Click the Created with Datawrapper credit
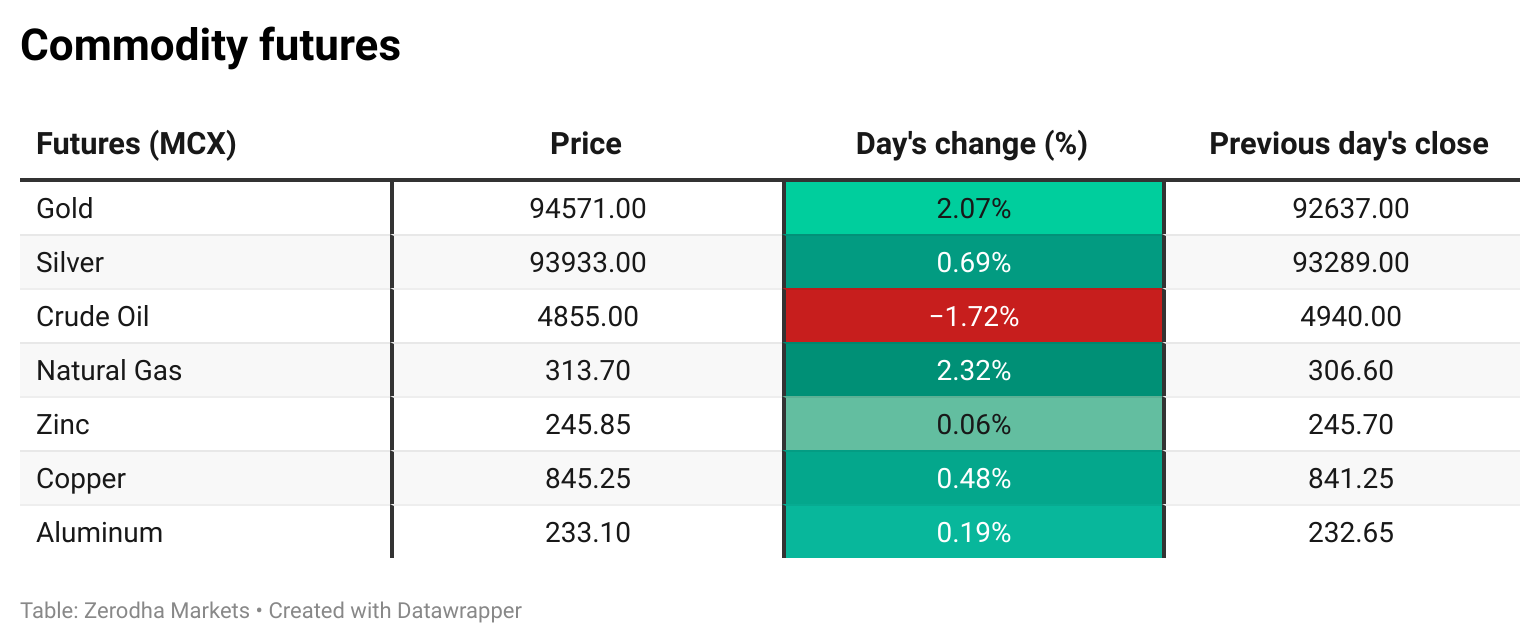 point(395,610)
